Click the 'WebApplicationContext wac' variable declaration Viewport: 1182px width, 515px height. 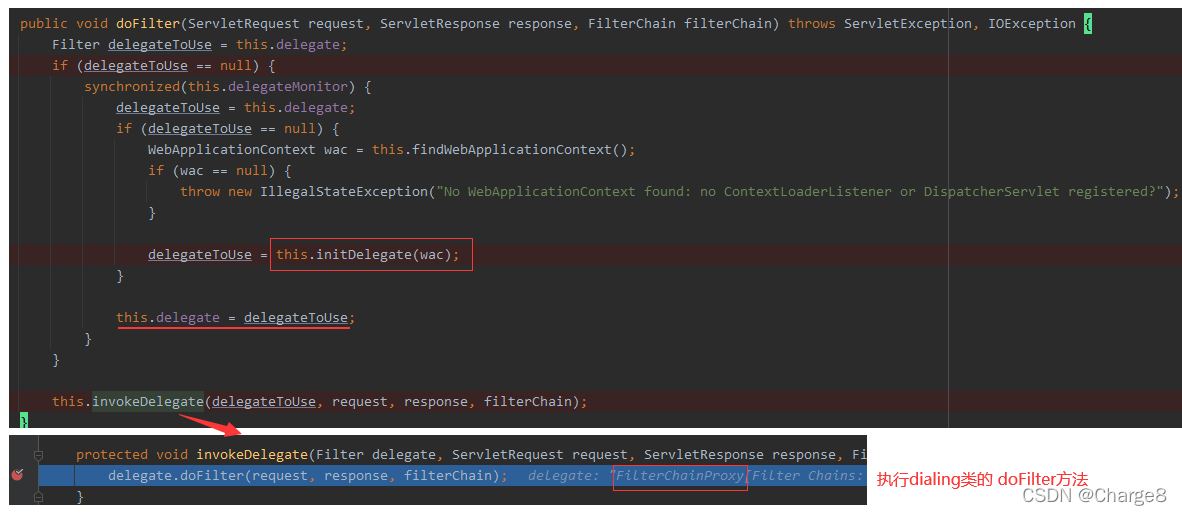247,149
